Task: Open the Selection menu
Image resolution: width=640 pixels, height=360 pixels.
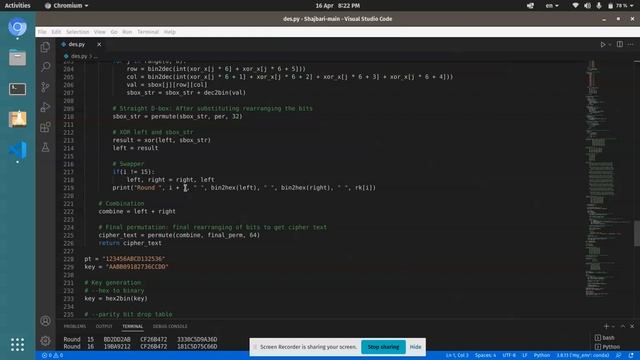Action: (78, 32)
